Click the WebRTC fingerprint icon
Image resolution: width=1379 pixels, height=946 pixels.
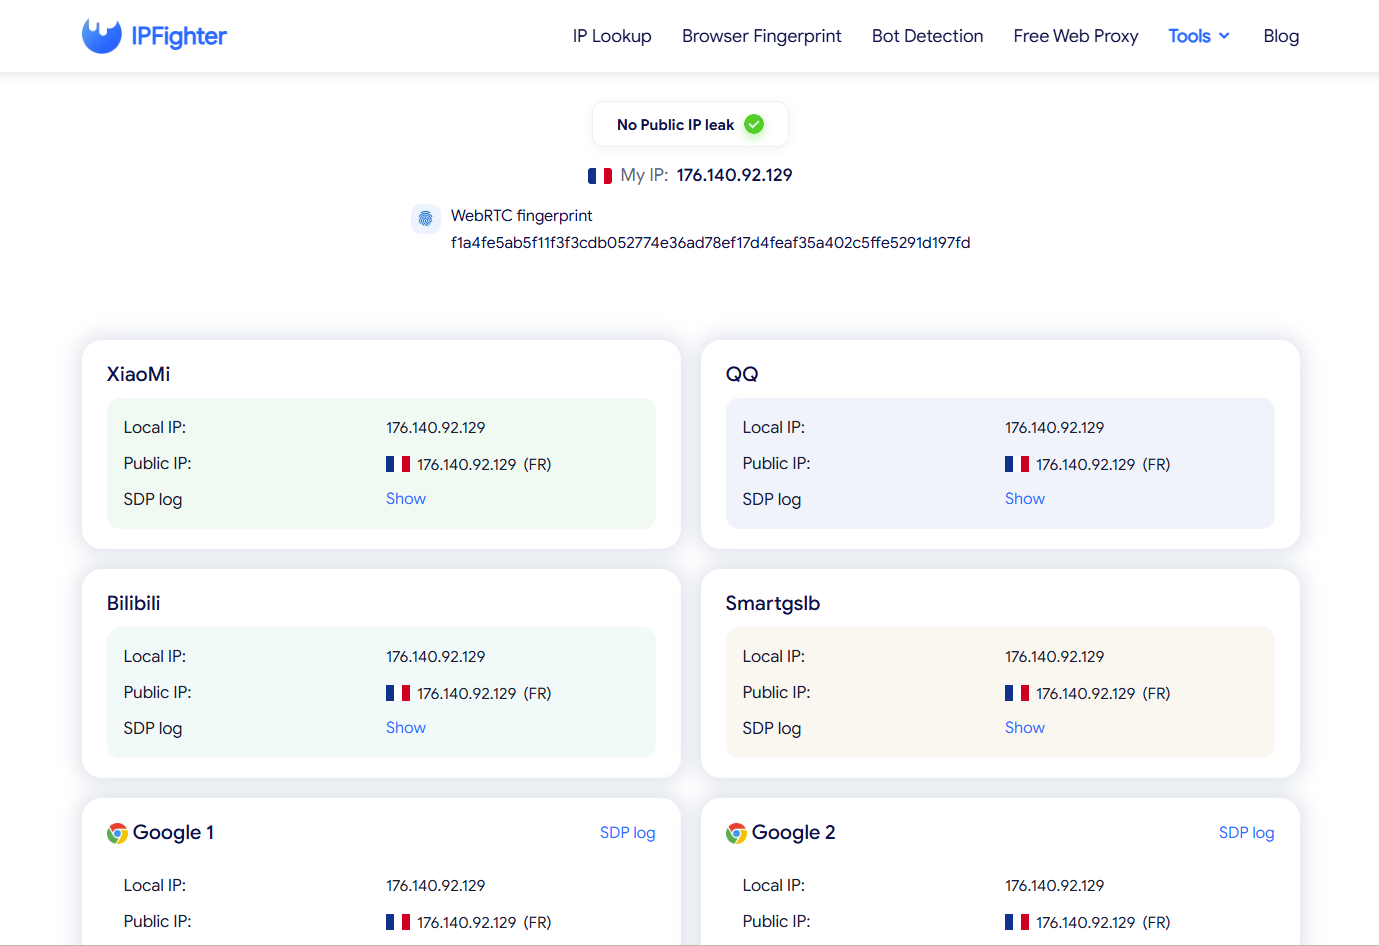[x=426, y=218]
